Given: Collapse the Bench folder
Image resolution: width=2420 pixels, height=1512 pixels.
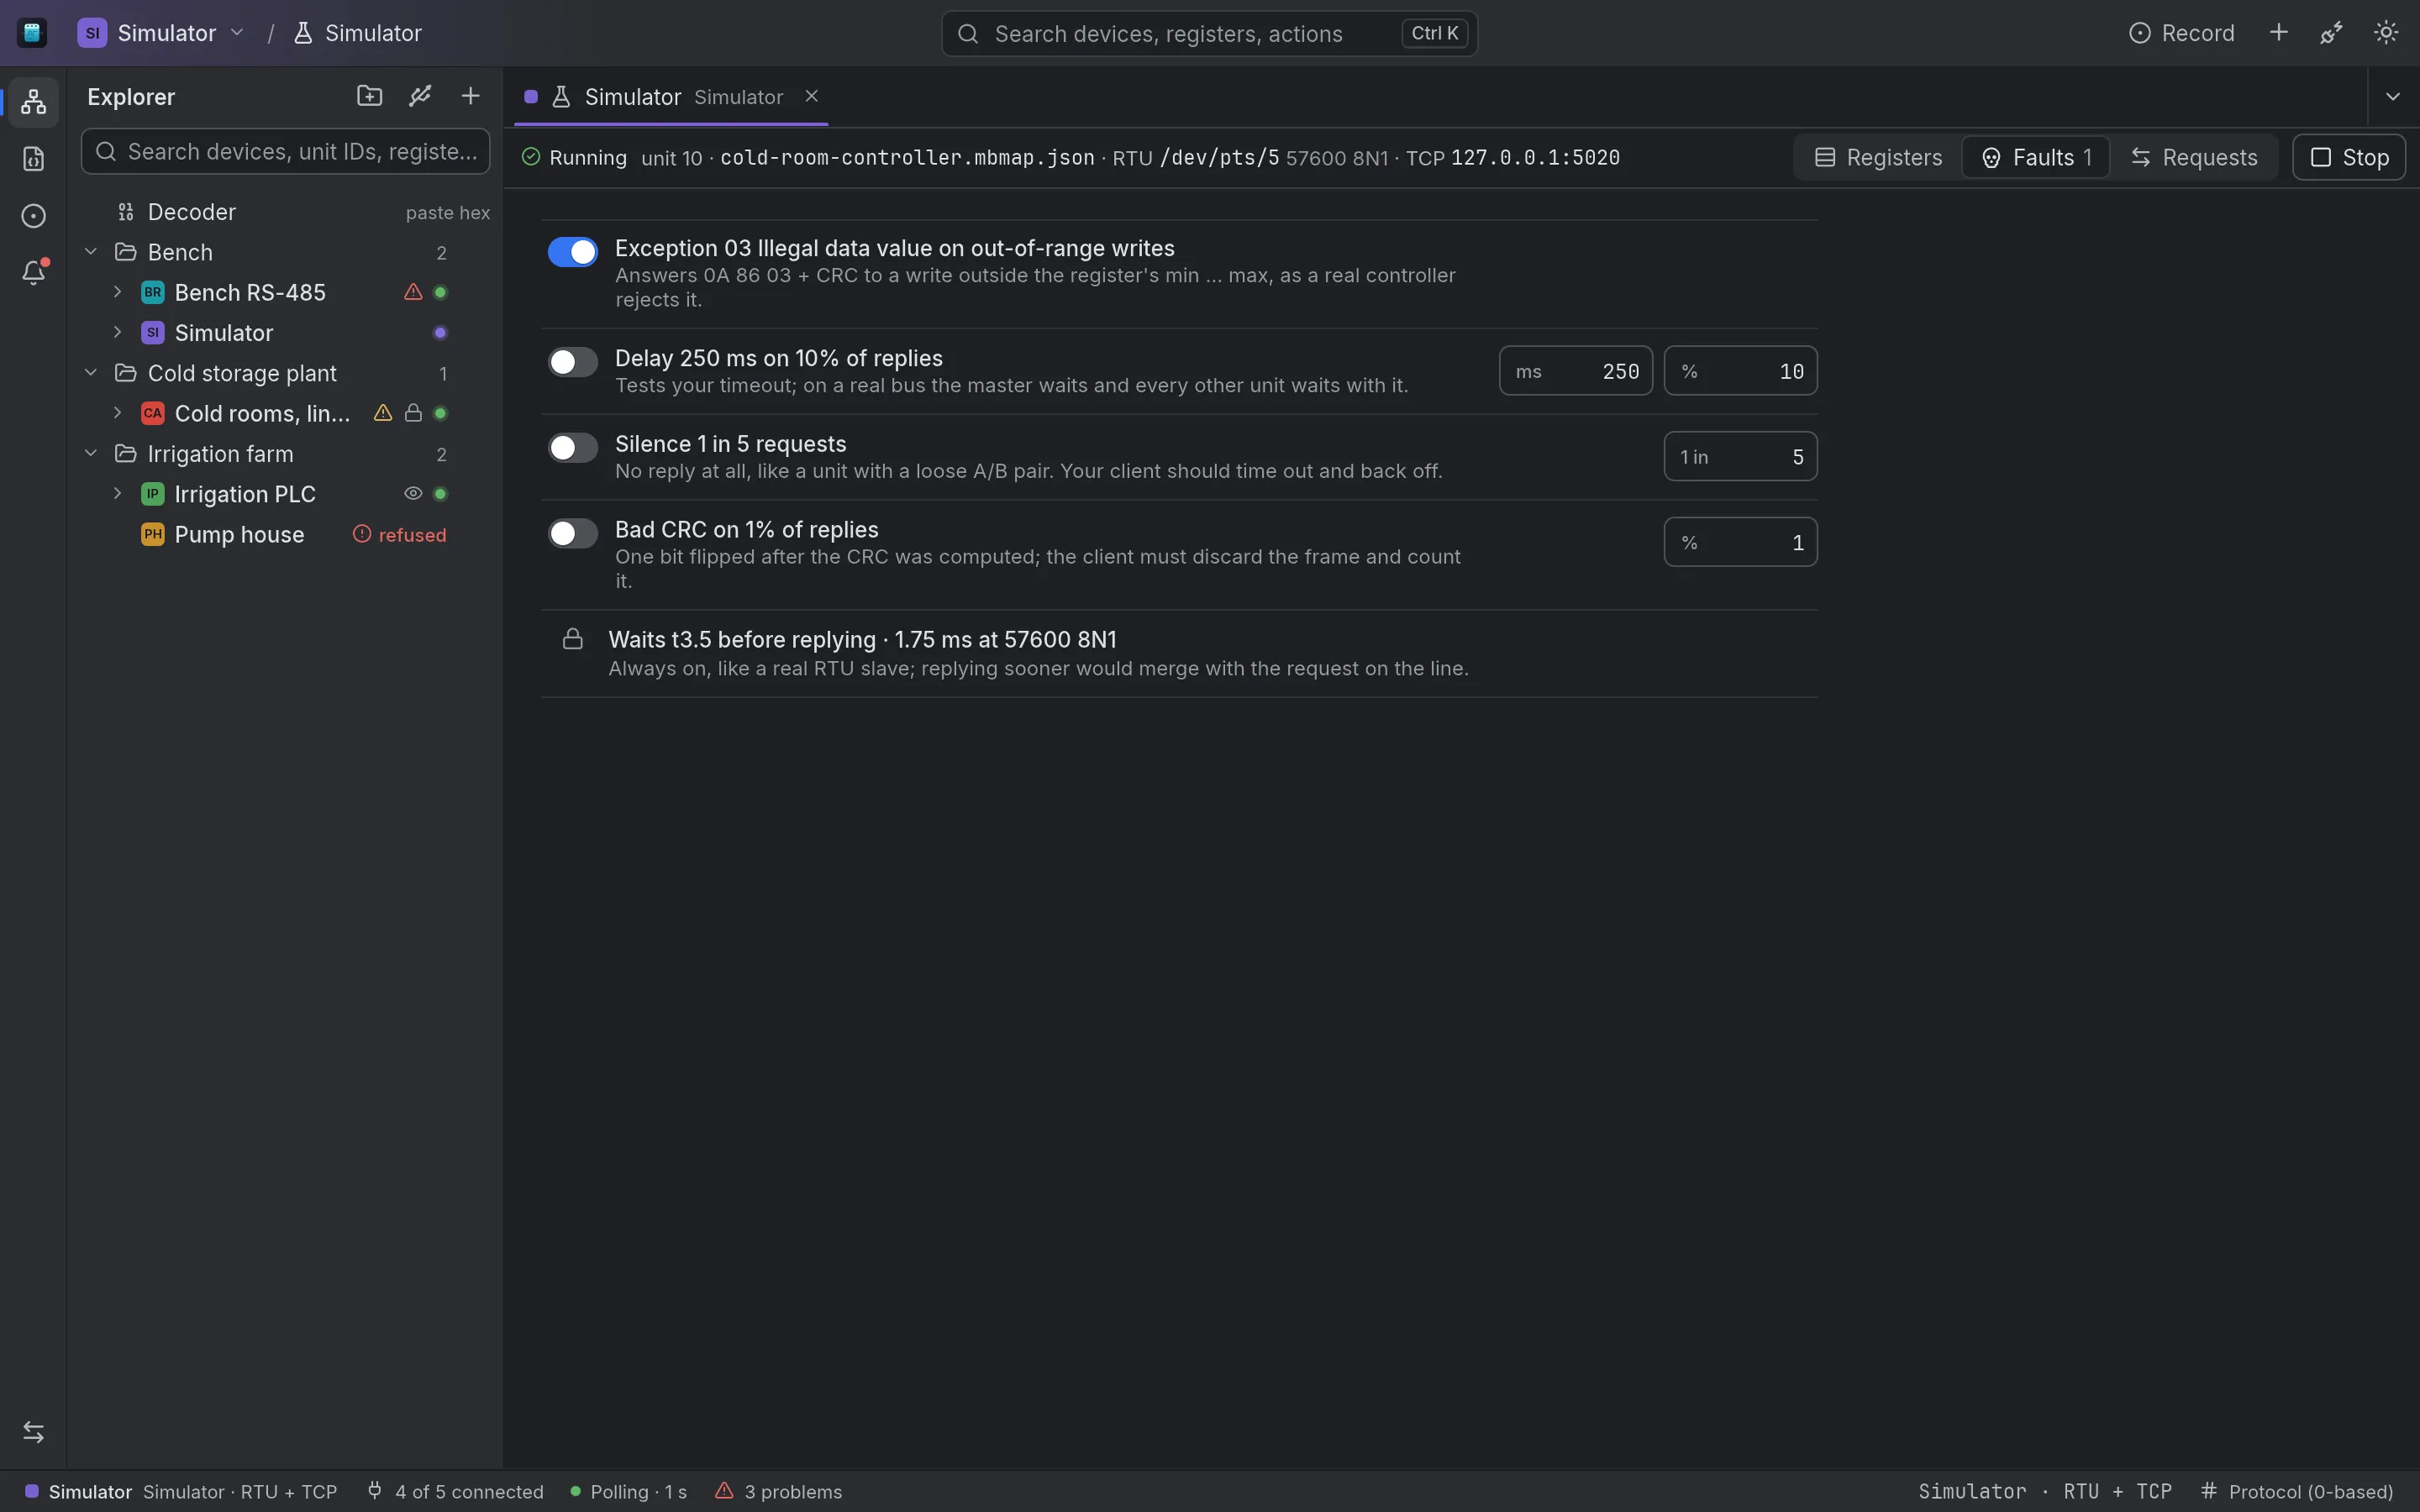Looking at the screenshot, I should (x=91, y=252).
